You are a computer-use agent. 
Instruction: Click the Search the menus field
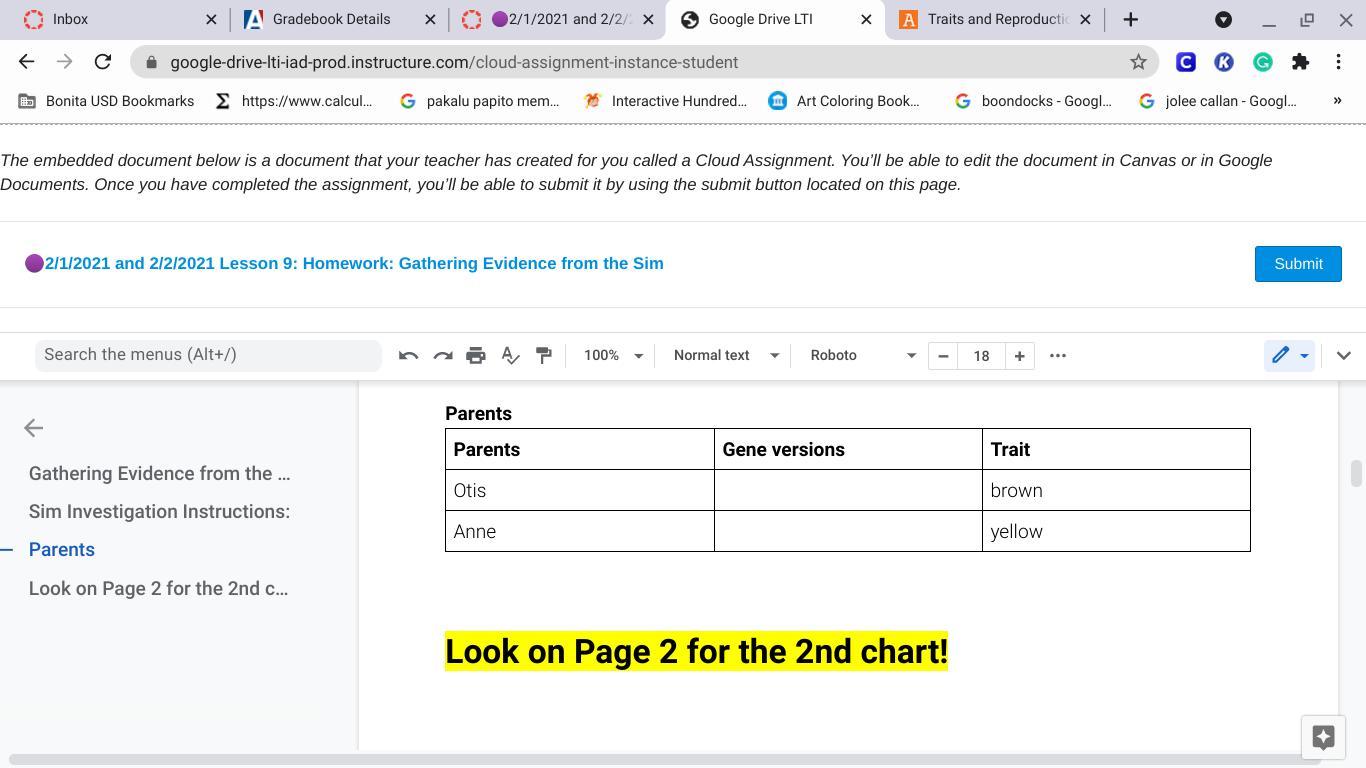click(208, 355)
